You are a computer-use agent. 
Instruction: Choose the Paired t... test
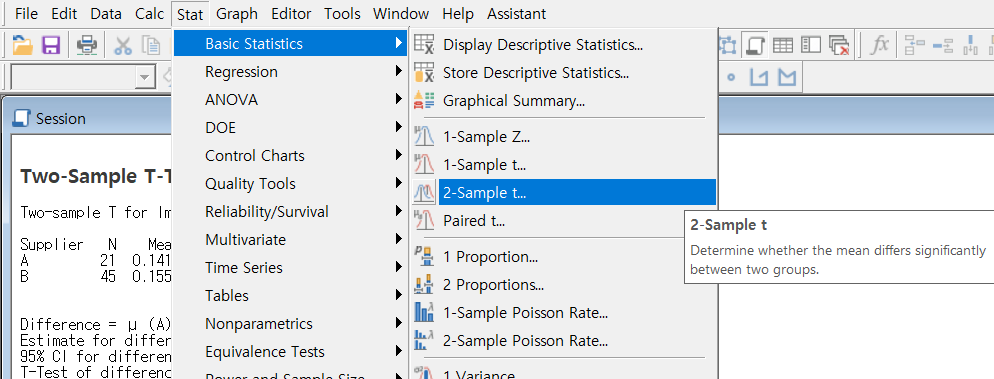pyautogui.click(x=563, y=221)
